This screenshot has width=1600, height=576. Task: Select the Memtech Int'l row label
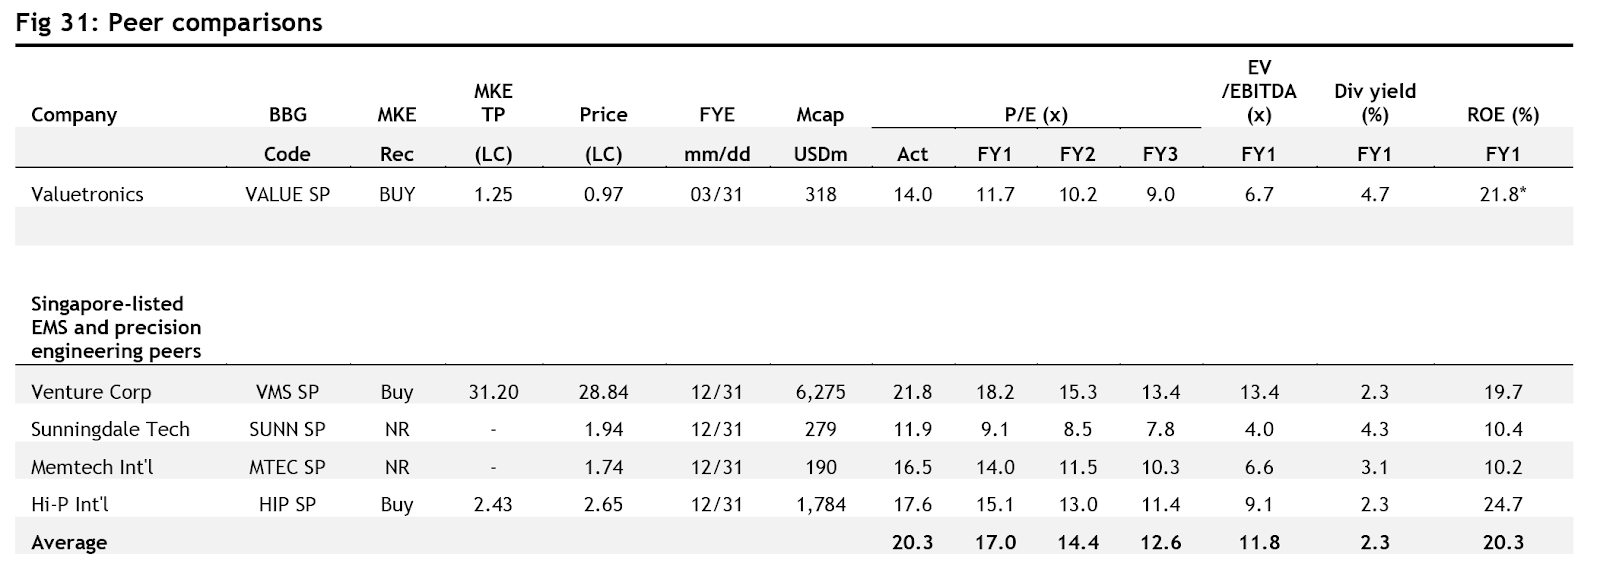92,467
